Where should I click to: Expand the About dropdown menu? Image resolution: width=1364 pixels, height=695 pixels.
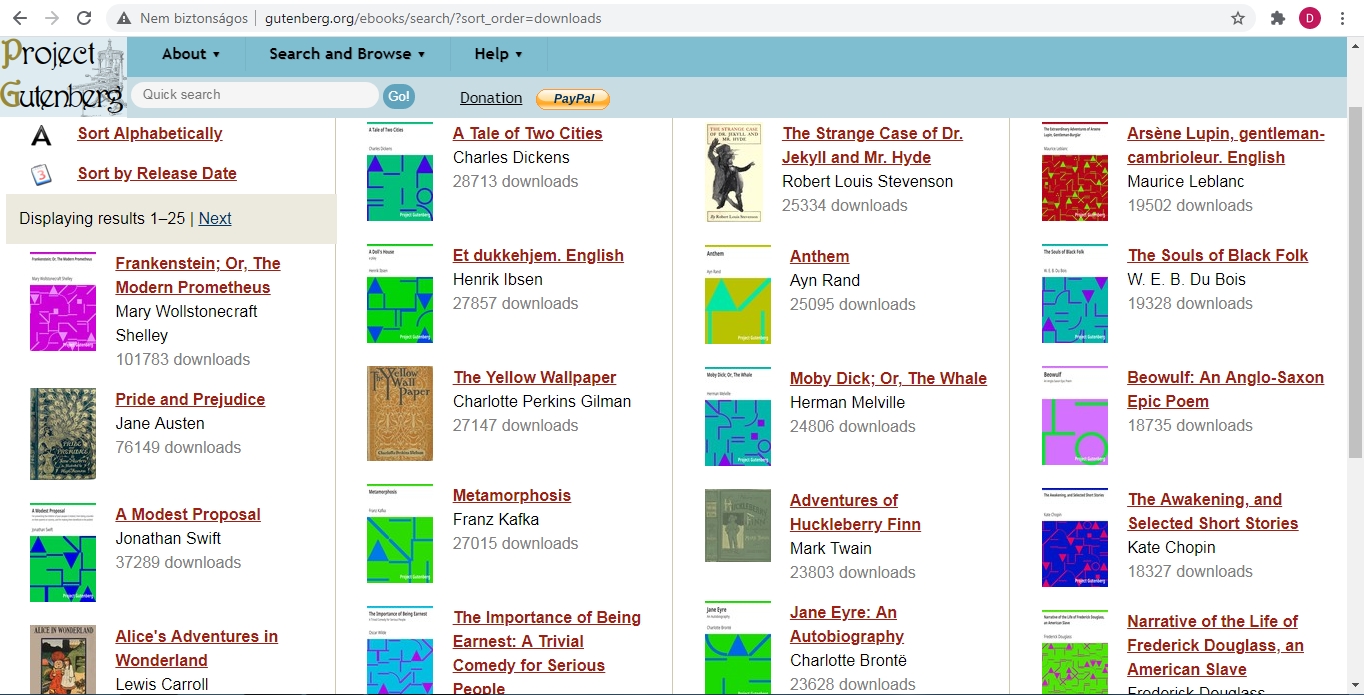(191, 54)
